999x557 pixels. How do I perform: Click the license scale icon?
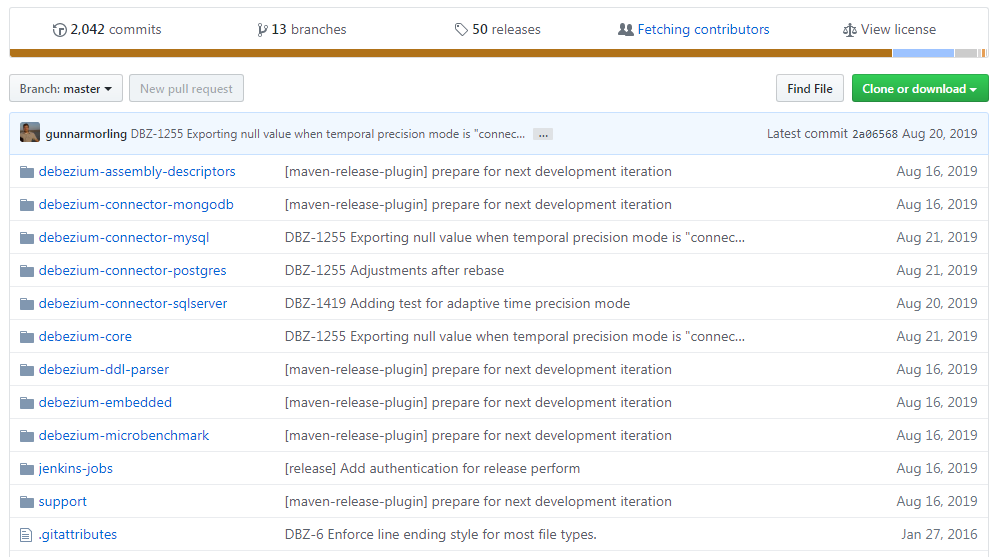click(x=850, y=30)
